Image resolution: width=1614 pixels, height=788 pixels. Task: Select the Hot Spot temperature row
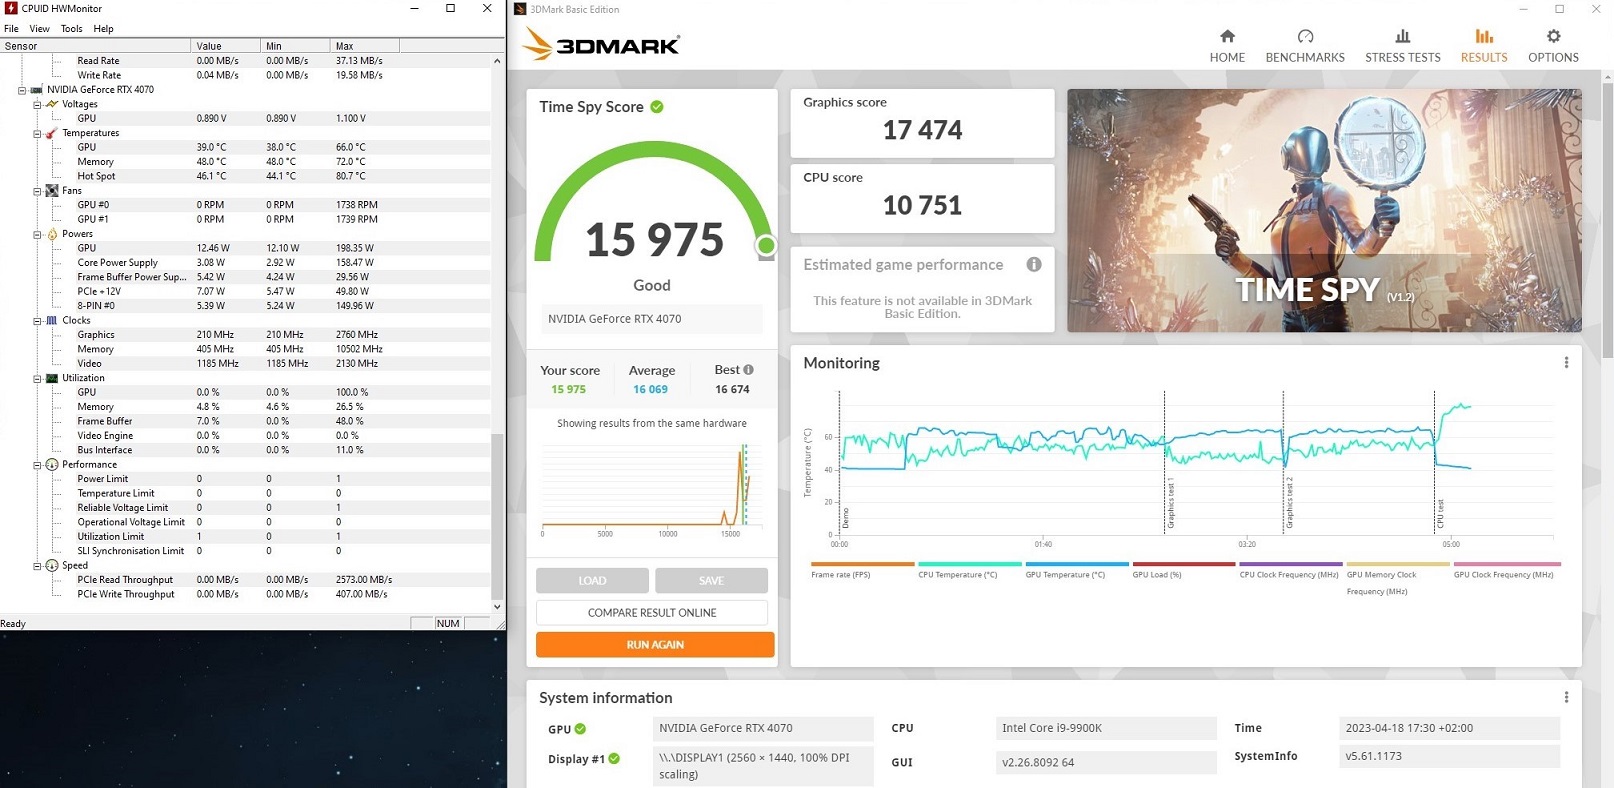[x=245, y=176]
